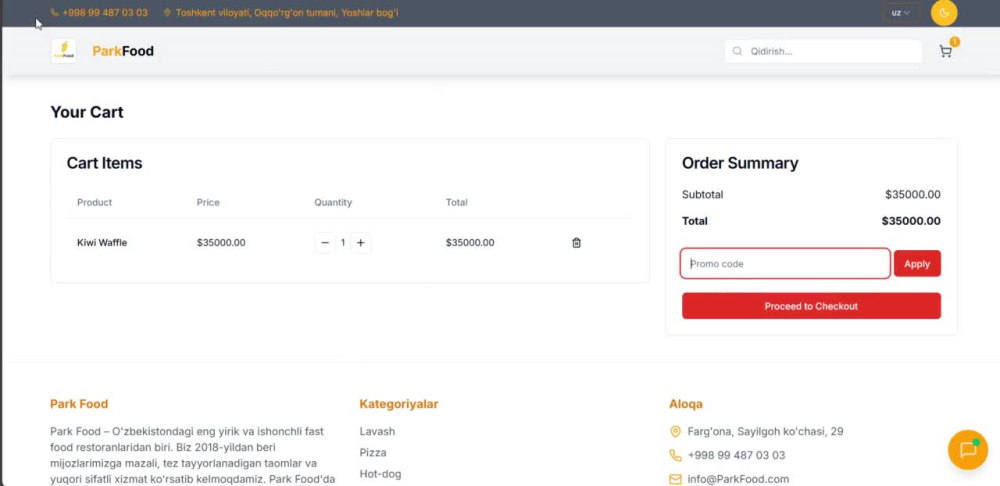Screen dimensions: 1000x486
Task: Open the Pizza category link
Action: pos(373,452)
